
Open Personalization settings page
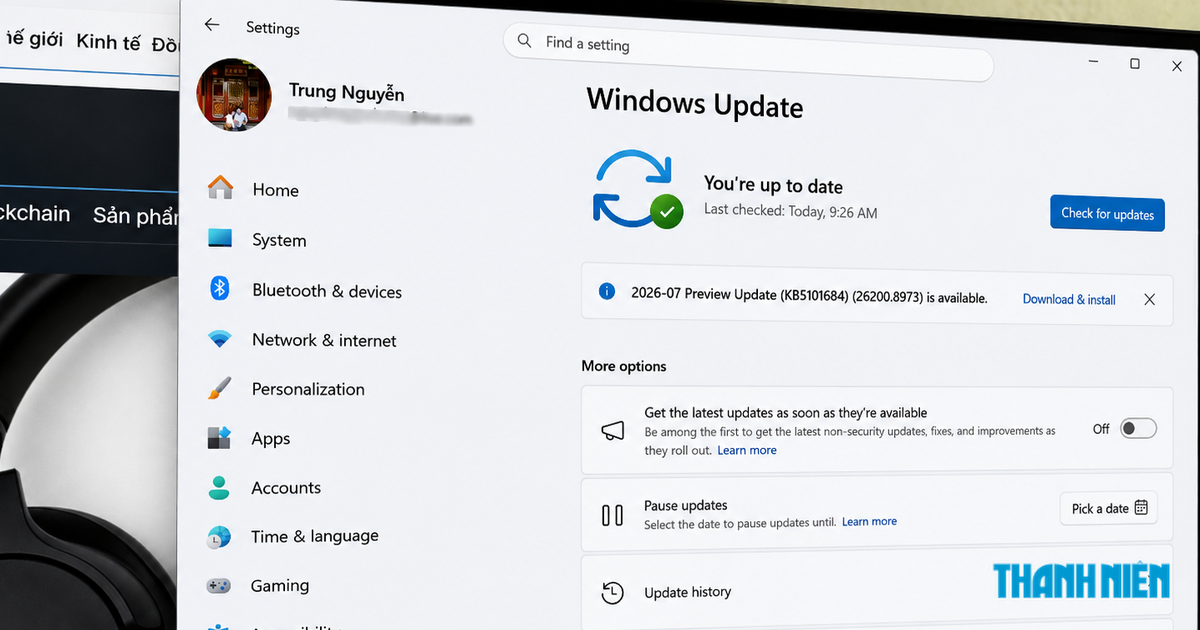(308, 389)
